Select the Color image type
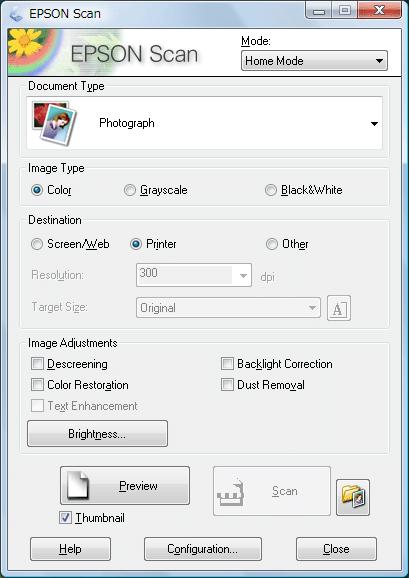 37,190
